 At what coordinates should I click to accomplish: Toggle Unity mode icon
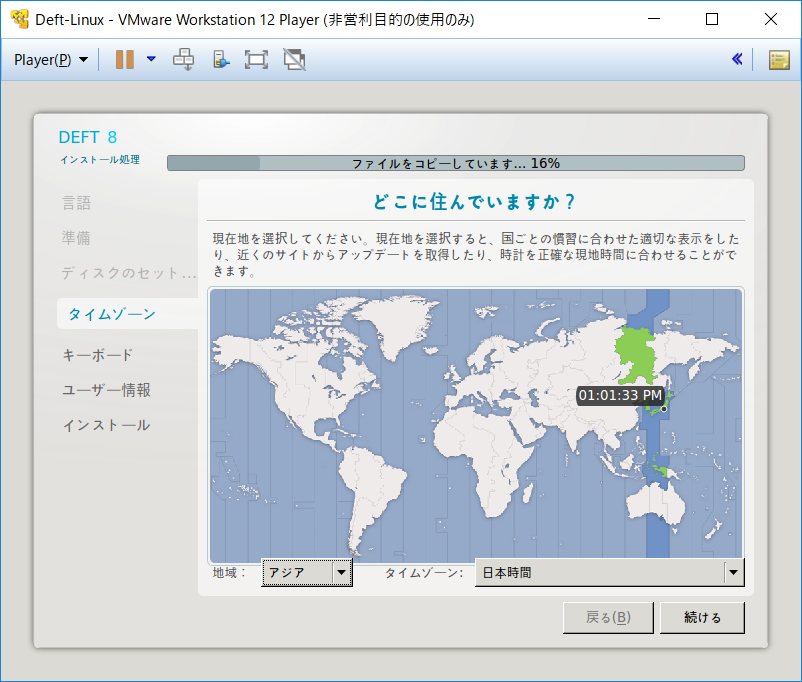pyautogui.click(x=295, y=59)
